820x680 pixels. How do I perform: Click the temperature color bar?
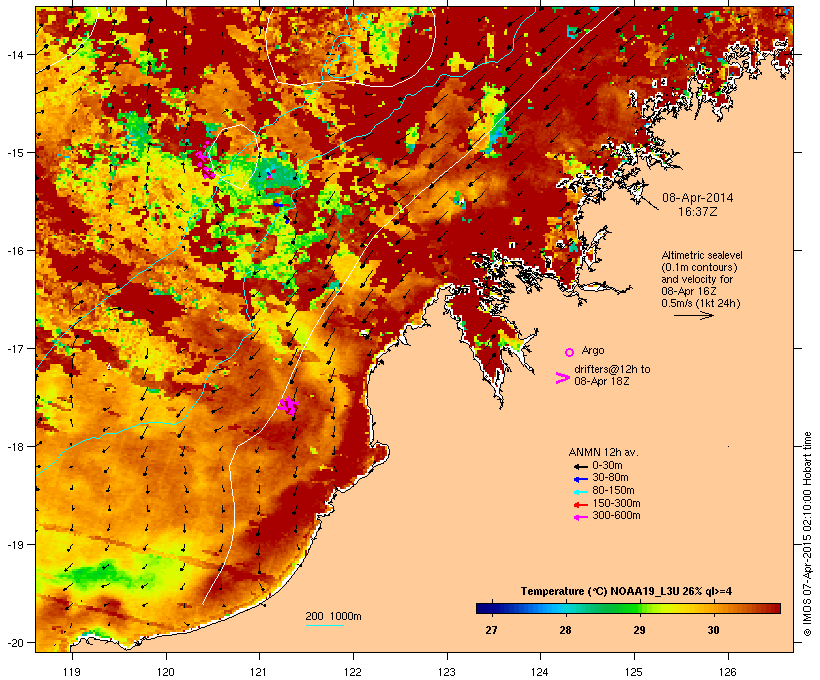pyautogui.click(x=628, y=608)
